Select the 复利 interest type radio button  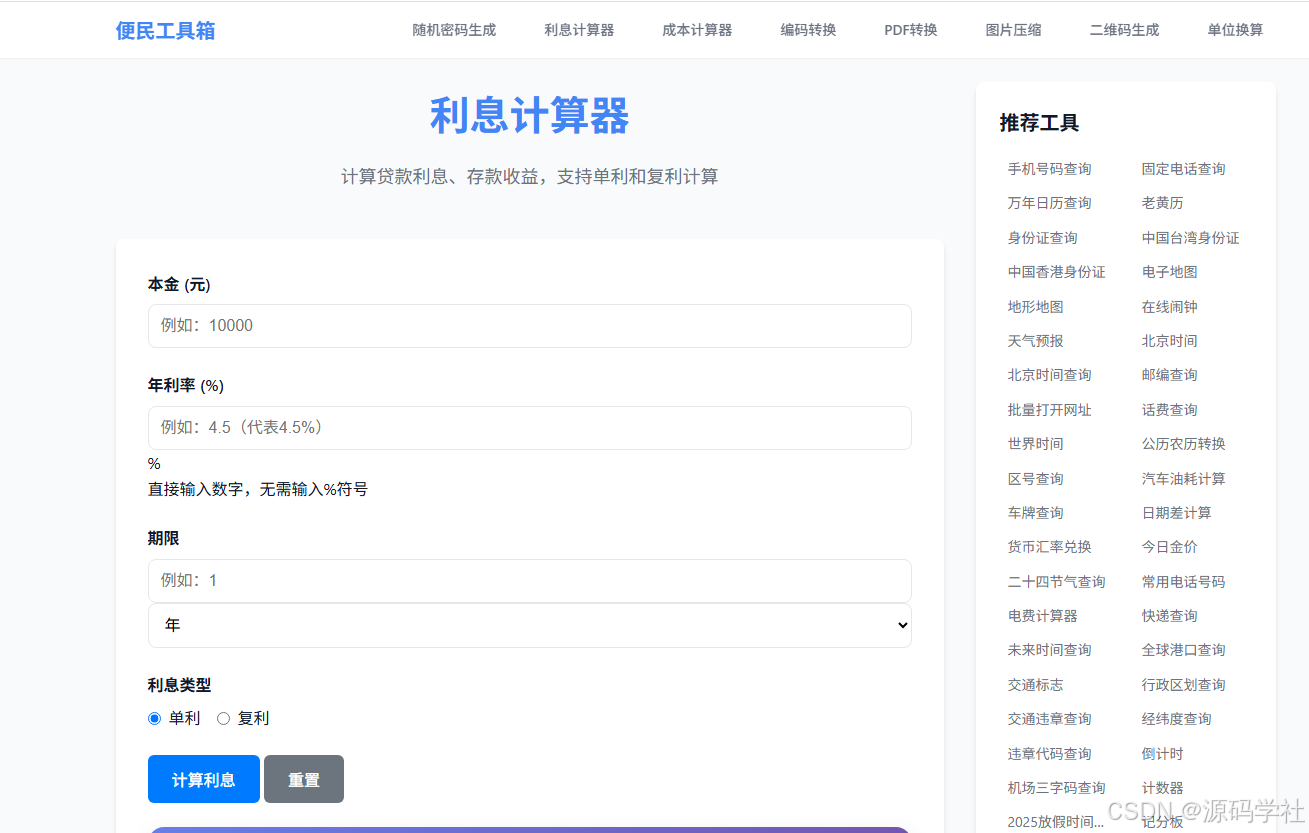click(x=224, y=718)
